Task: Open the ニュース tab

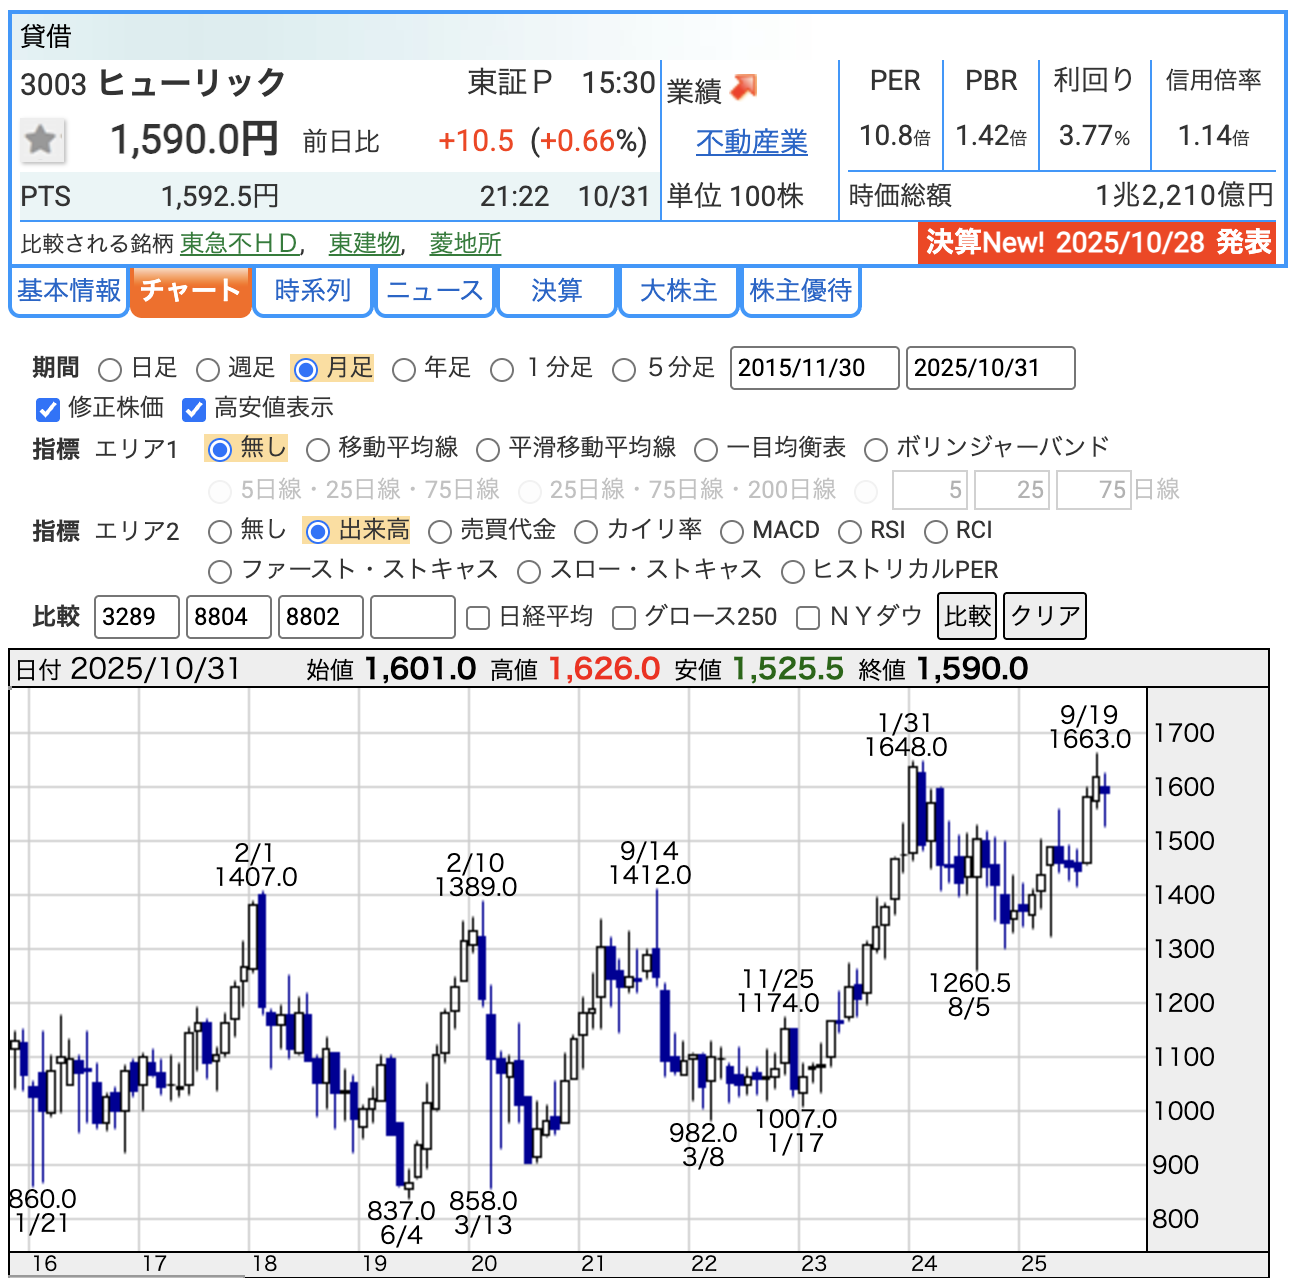Action: [434, 291]
